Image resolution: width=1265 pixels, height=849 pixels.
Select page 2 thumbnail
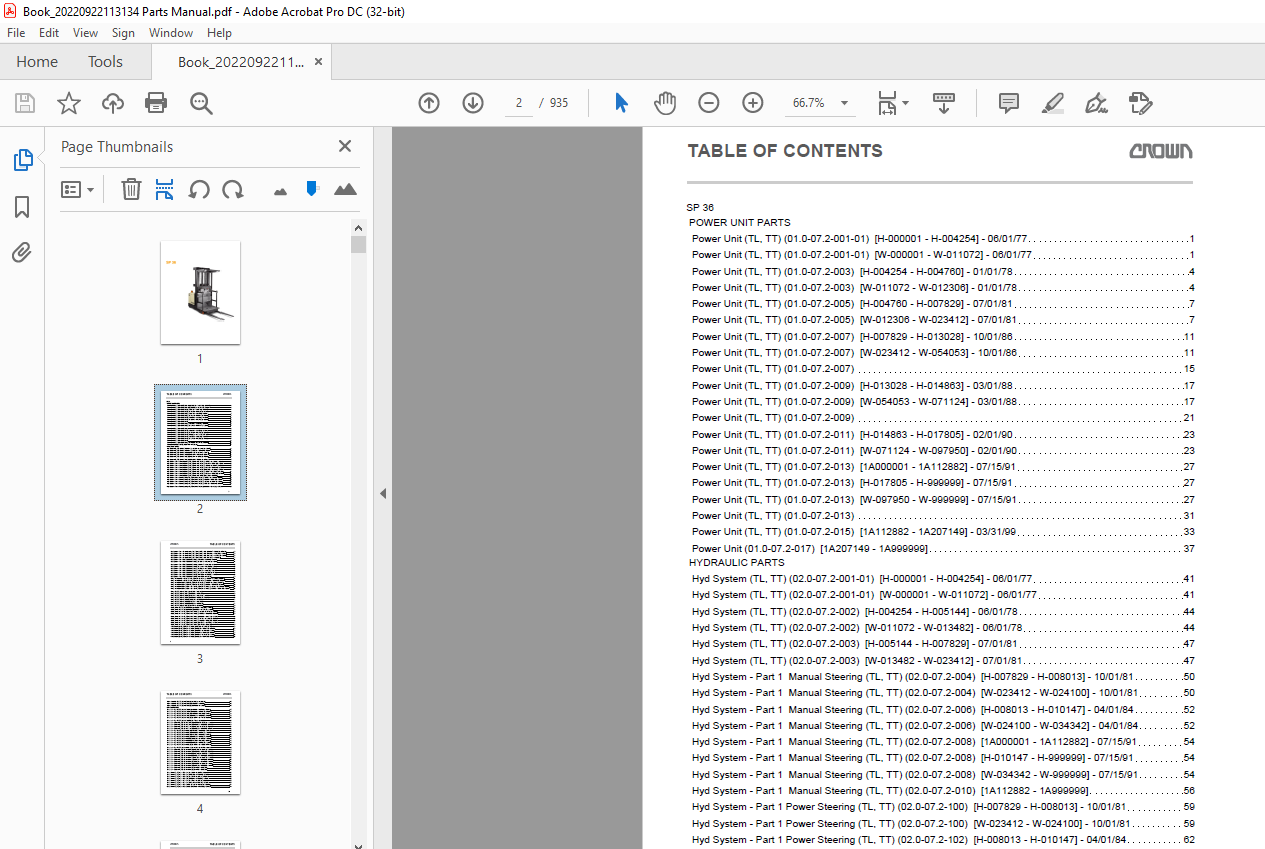(x=200, y=442)
